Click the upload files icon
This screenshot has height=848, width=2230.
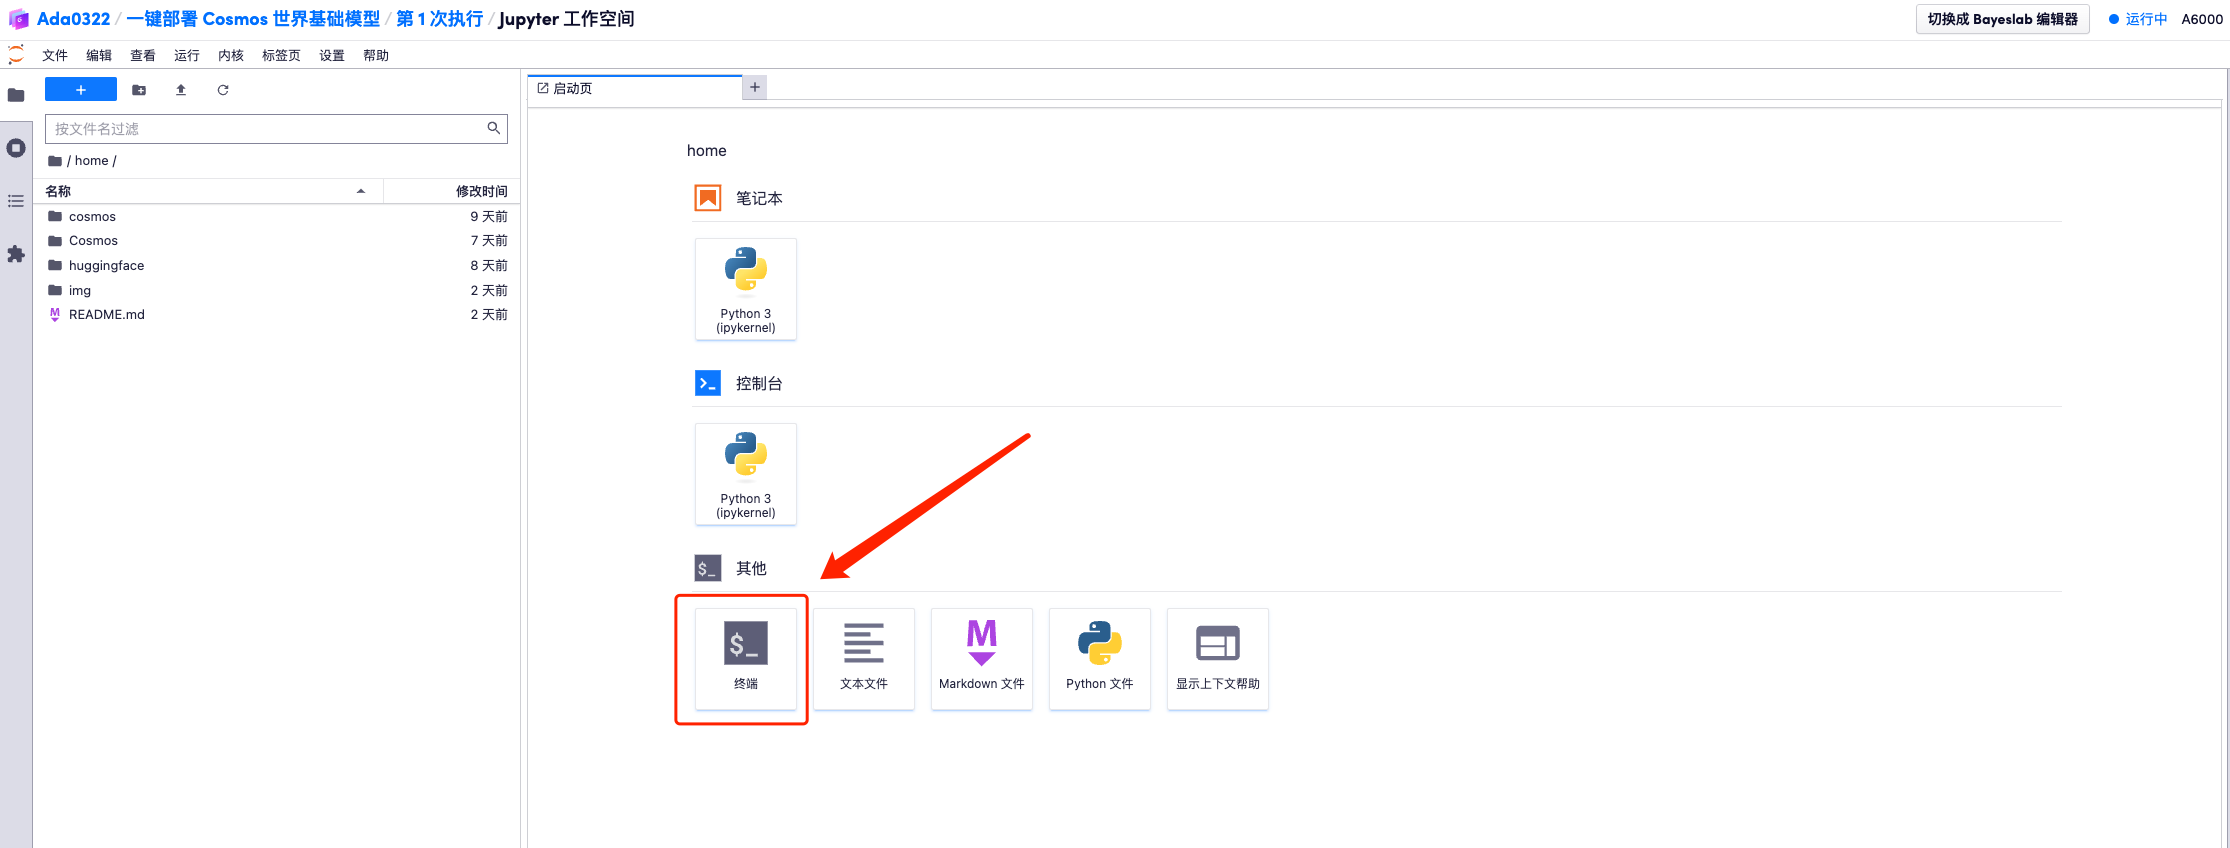tap(181, 90)
